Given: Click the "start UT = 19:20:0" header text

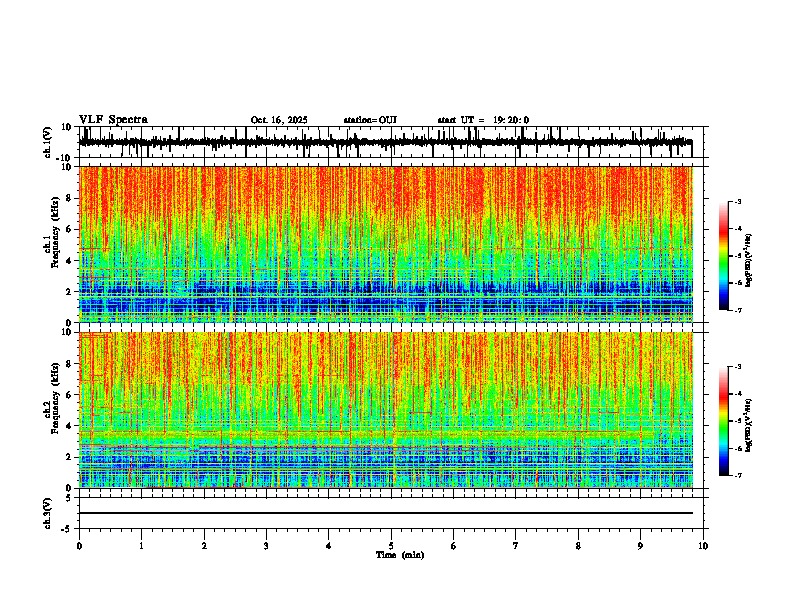Looking at the screenshot, I should coord(483,120).
